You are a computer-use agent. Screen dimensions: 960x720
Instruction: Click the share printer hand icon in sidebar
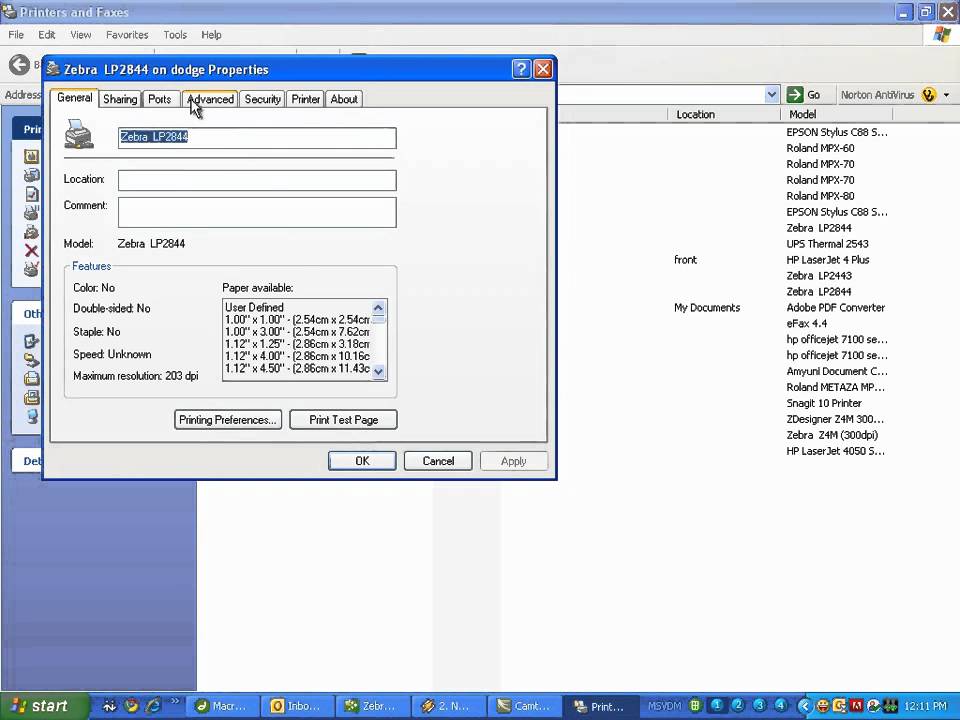31,232
